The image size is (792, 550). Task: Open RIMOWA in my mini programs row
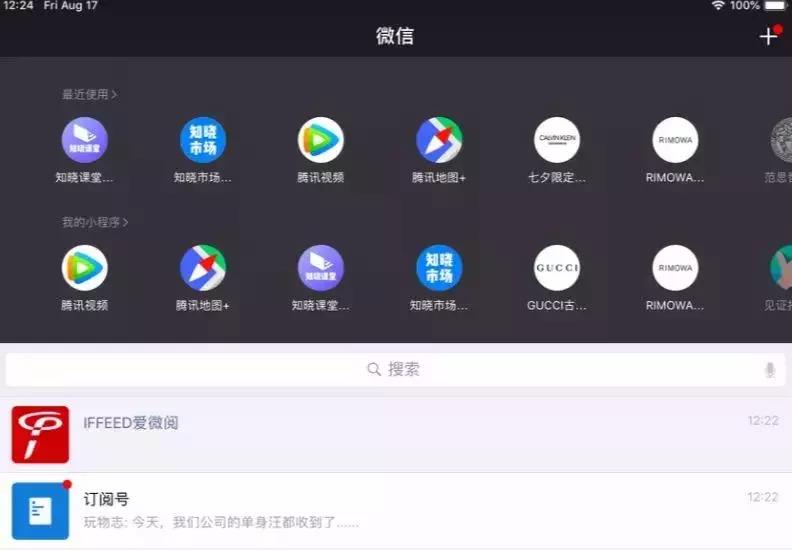675,268
